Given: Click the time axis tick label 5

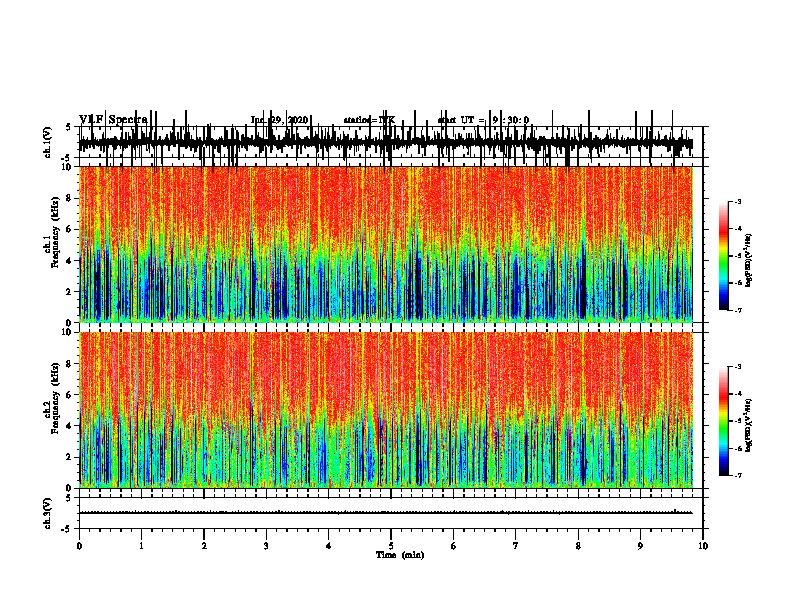Looking at the screenshot, I should tap(391, 546).
